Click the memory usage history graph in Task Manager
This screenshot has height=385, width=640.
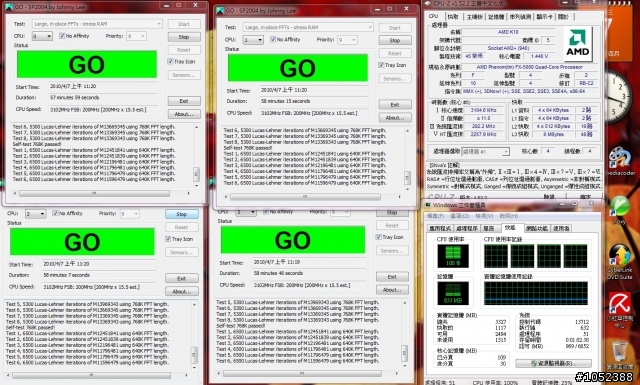click(x=536, y=293)
